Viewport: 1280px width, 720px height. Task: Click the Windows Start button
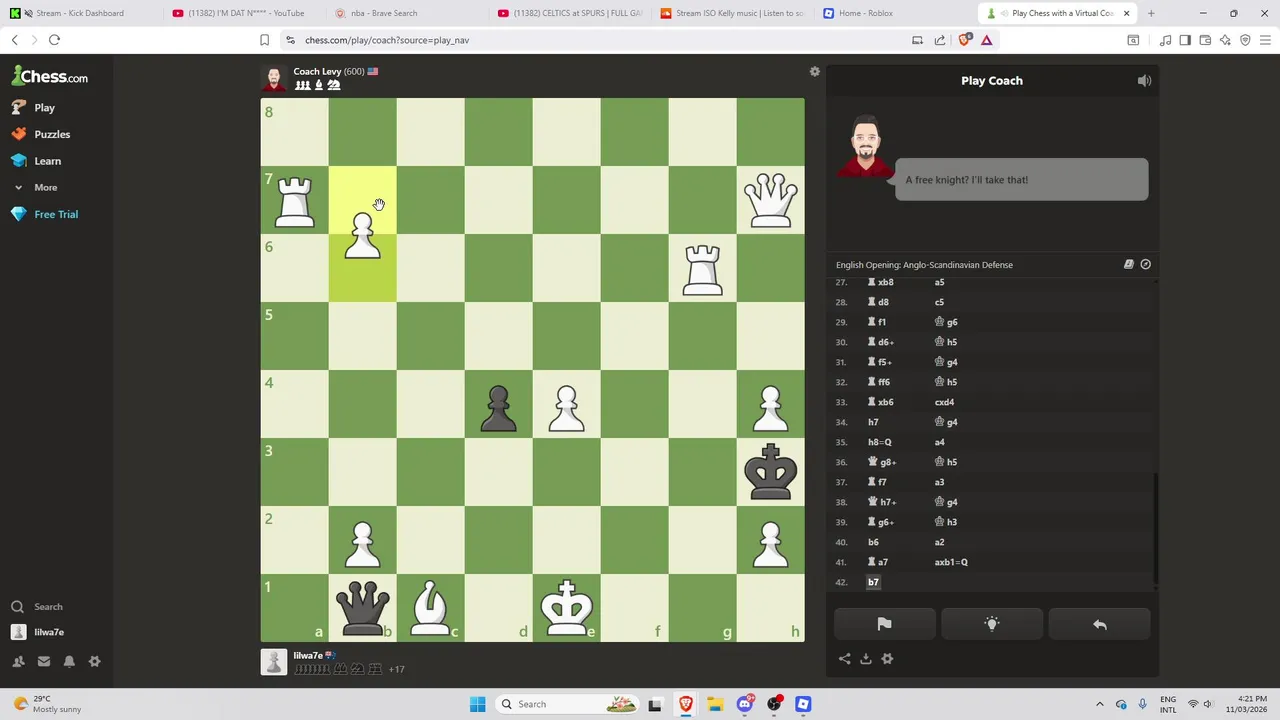pyautogui.click(x=478, y=704)
